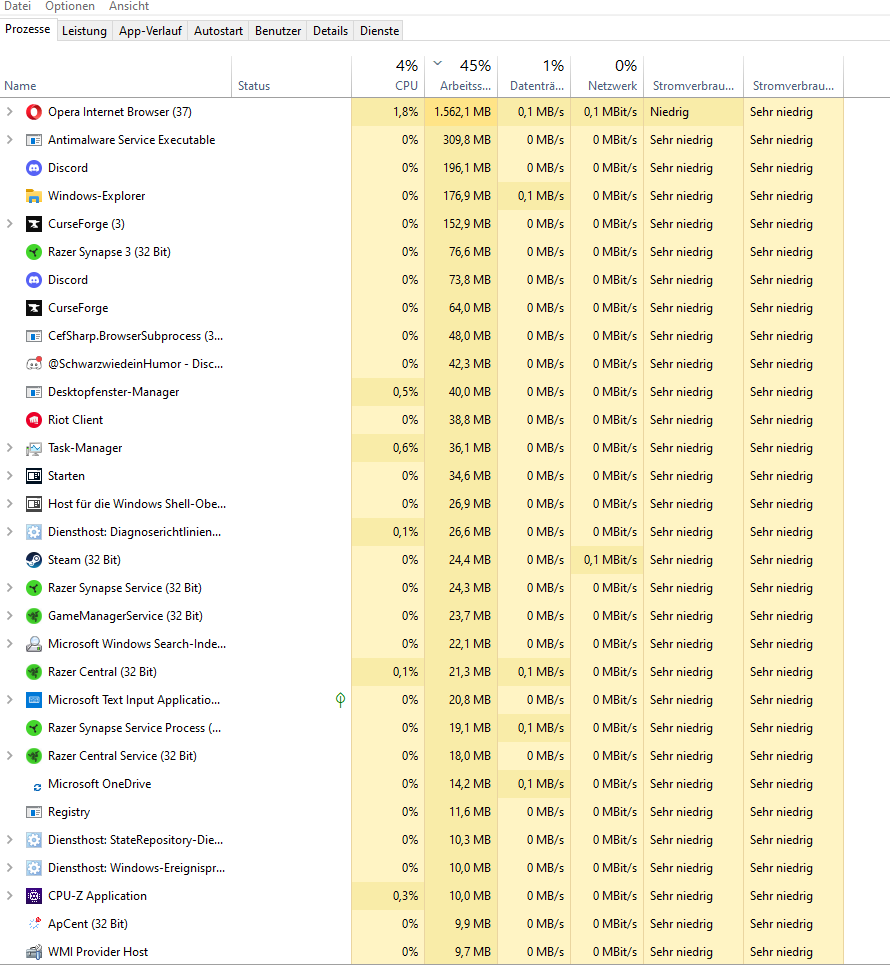Viewport: 890px width, 970px height.
Task: Click the WMI Provider Host icon
Action: (x=33, y=951)
